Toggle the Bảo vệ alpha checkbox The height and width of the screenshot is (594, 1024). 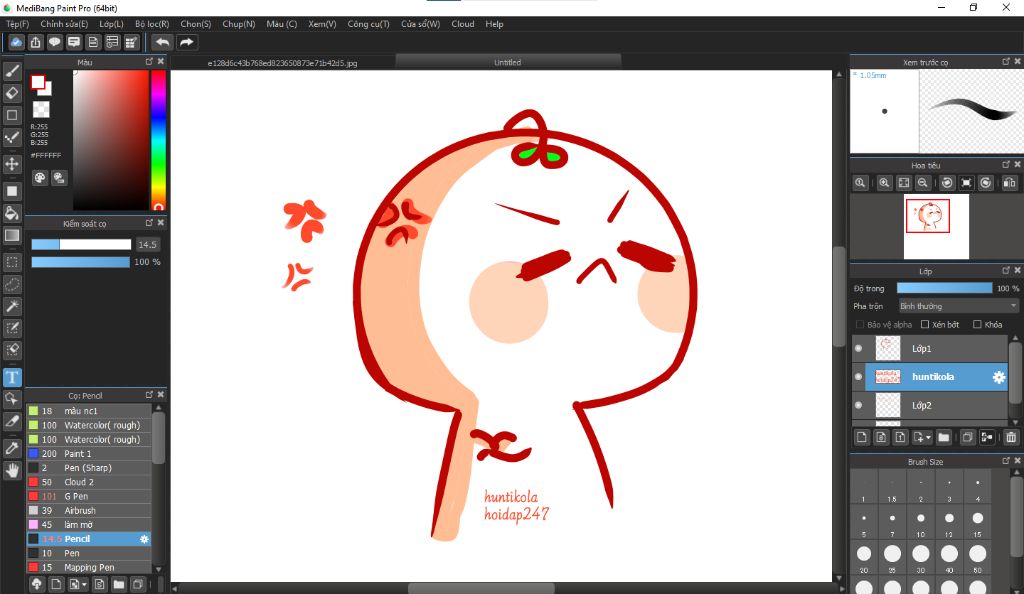pyautogui.click(x=859, y=324)
